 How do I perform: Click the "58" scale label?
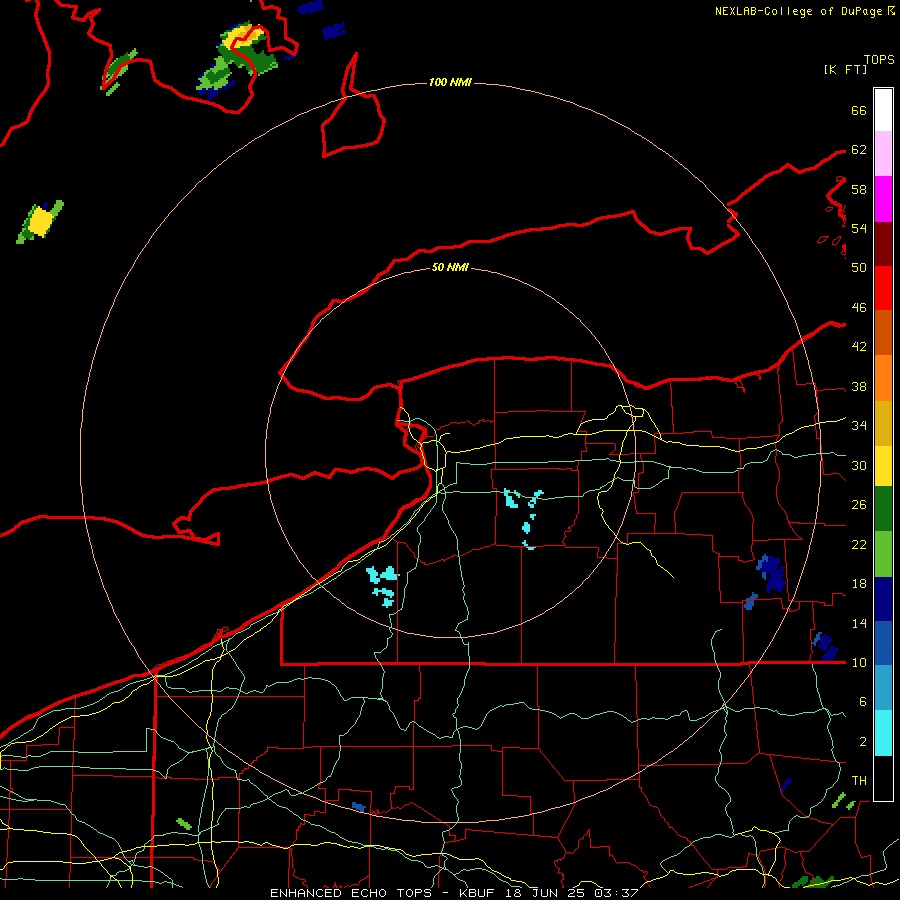(859, 189)
